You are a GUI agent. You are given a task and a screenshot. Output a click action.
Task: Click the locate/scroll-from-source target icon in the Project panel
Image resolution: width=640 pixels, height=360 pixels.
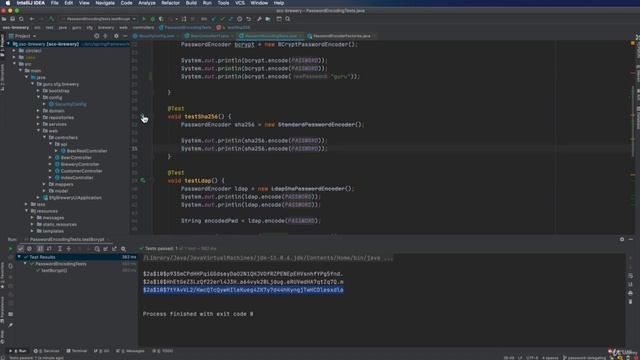[97, 36]
